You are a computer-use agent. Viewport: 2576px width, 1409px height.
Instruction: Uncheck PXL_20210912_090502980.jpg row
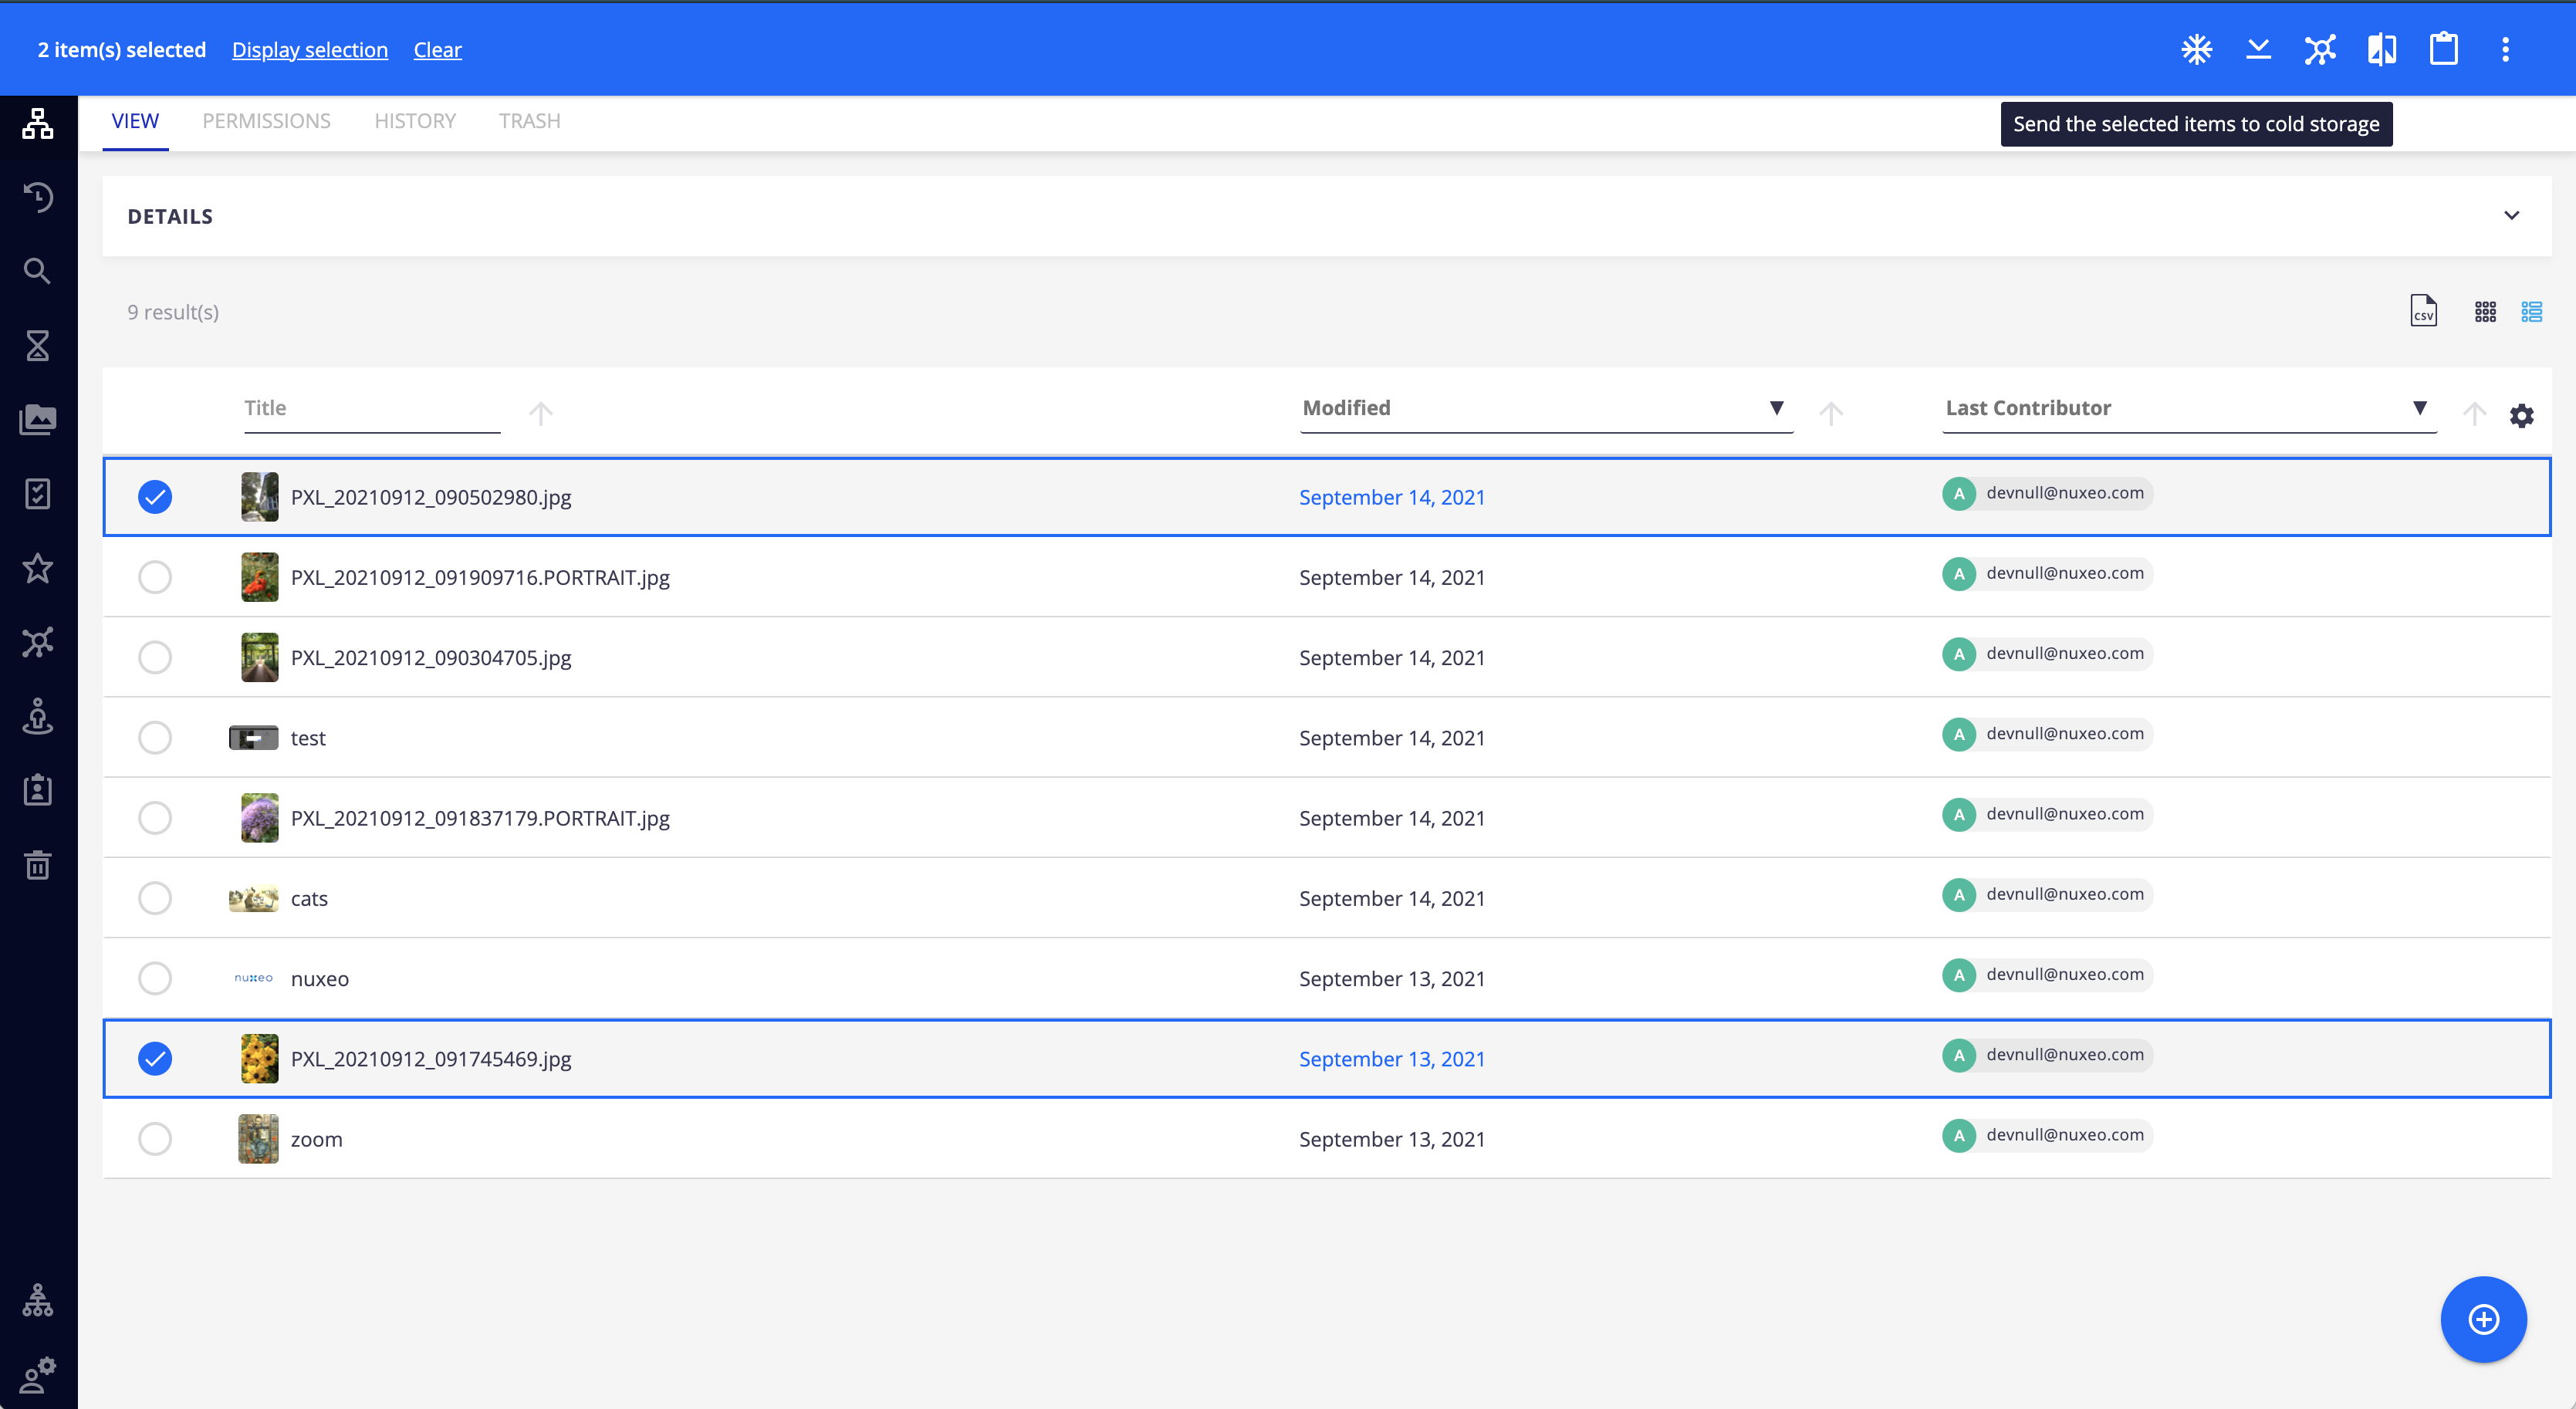(155, 497)
